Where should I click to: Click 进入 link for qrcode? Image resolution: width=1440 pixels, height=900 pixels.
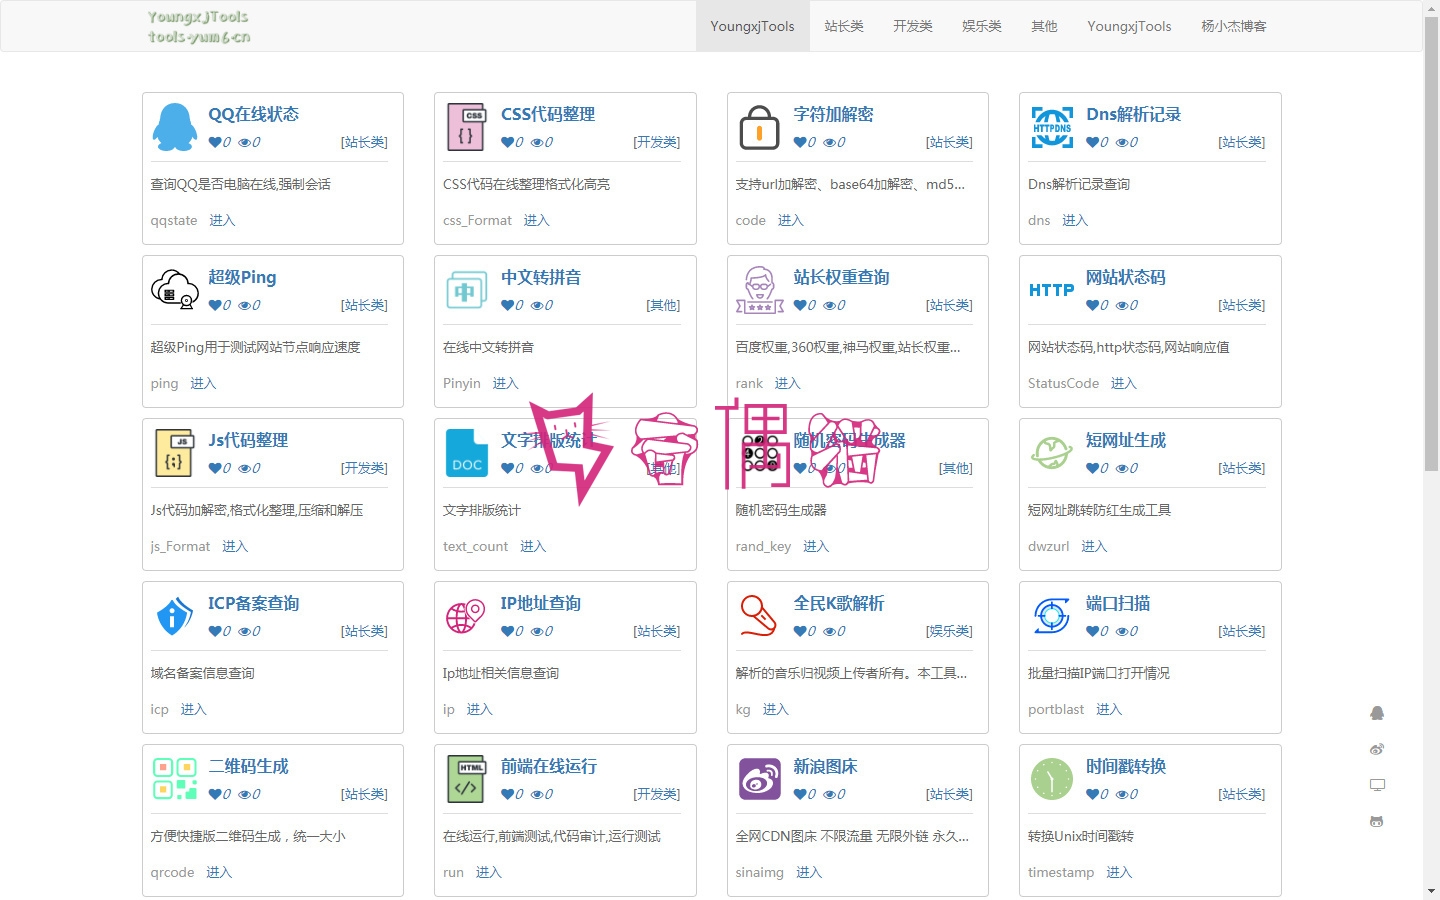[219, 872]
